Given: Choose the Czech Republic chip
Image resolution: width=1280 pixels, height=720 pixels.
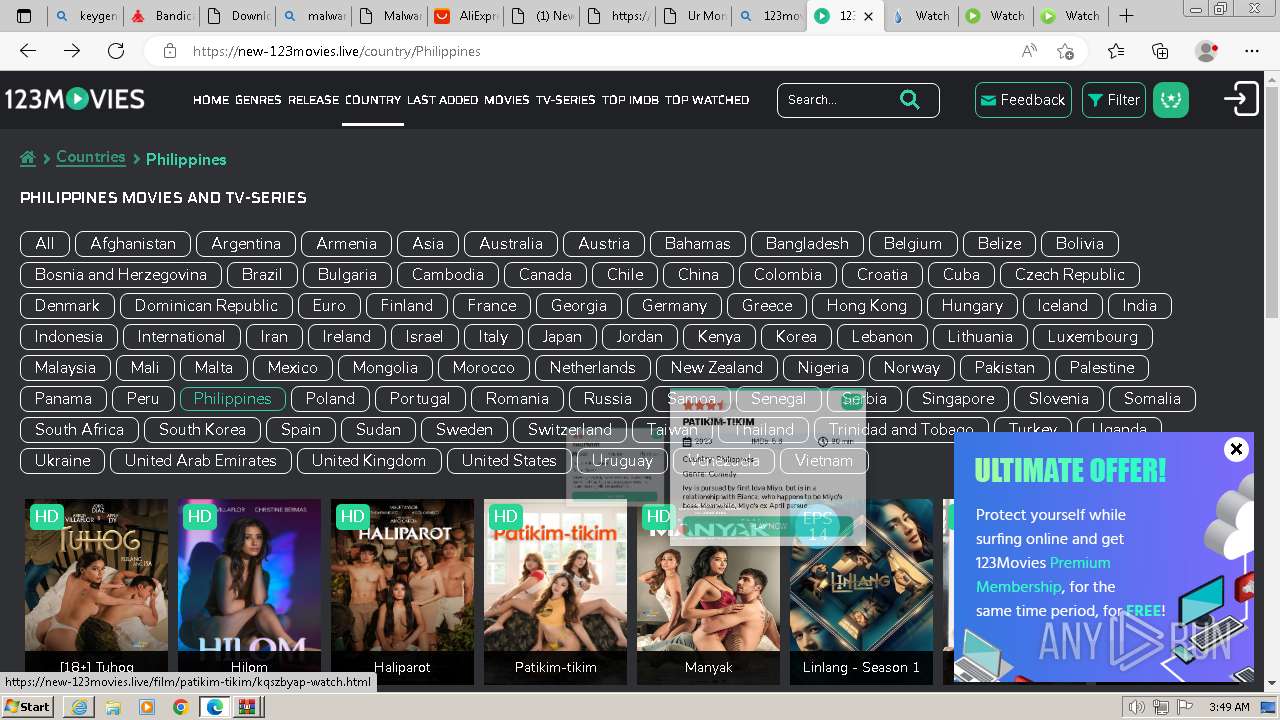Looking at the screenshot, I should pos(1070,274).
